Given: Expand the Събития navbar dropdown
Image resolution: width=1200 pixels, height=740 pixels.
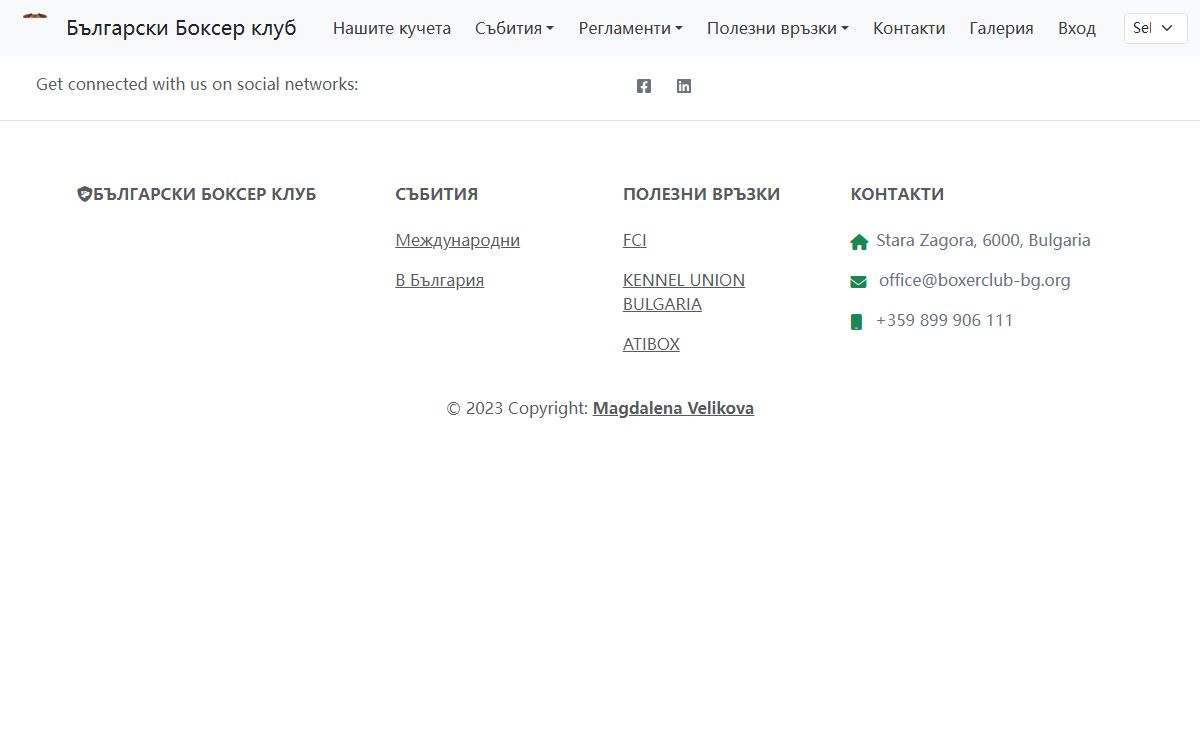Looking at the screenshot, I should coord(514,28).
